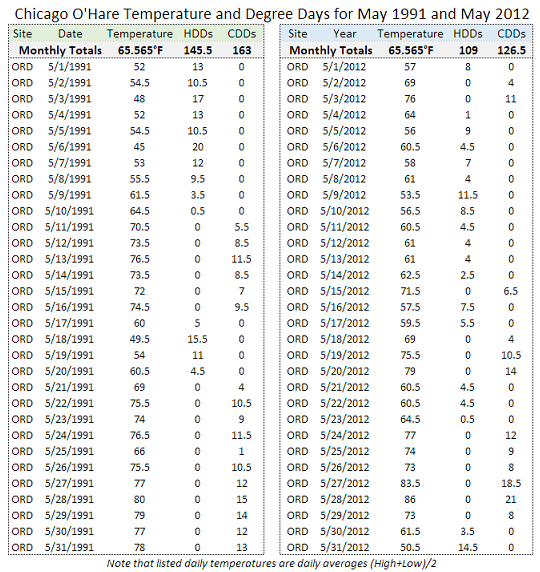Click the 5/22/1991 date cell

point(69,403)
